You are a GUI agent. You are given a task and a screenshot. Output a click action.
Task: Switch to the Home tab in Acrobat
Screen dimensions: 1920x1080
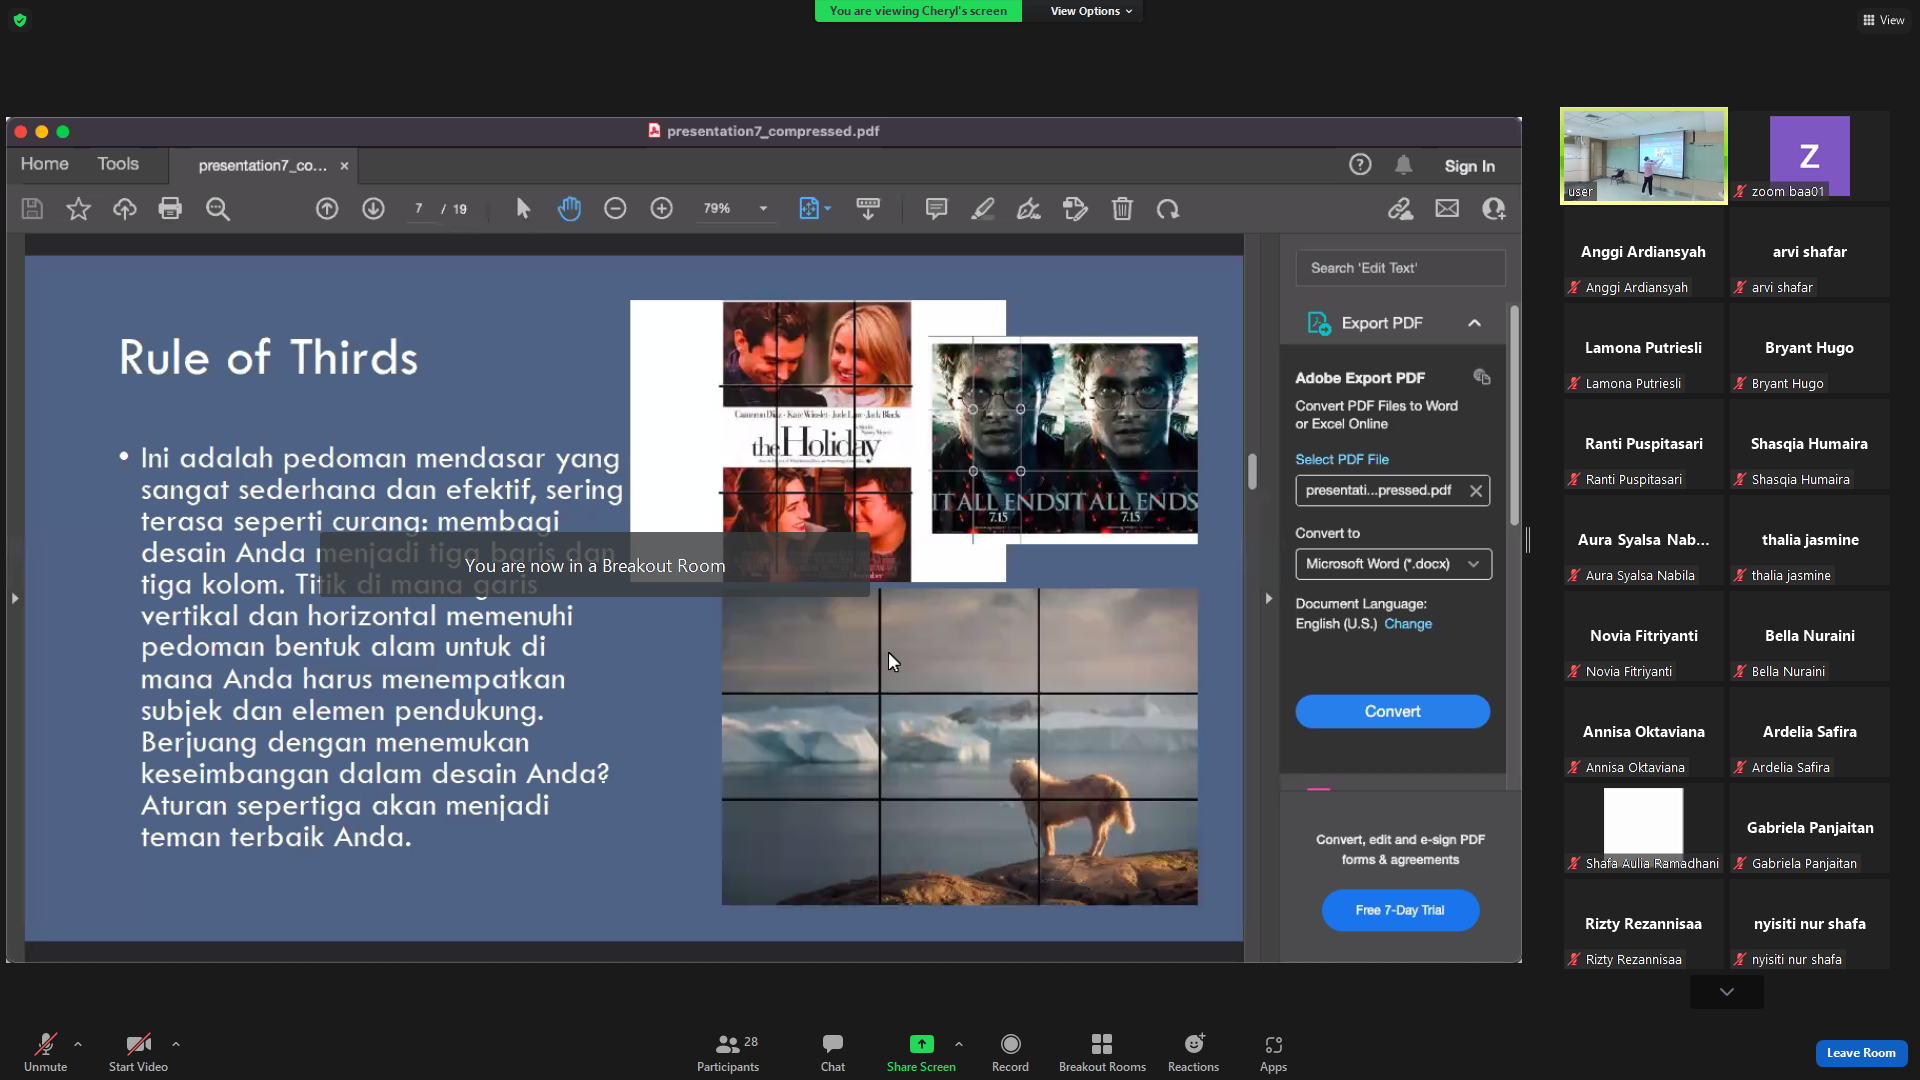(45, 164)
